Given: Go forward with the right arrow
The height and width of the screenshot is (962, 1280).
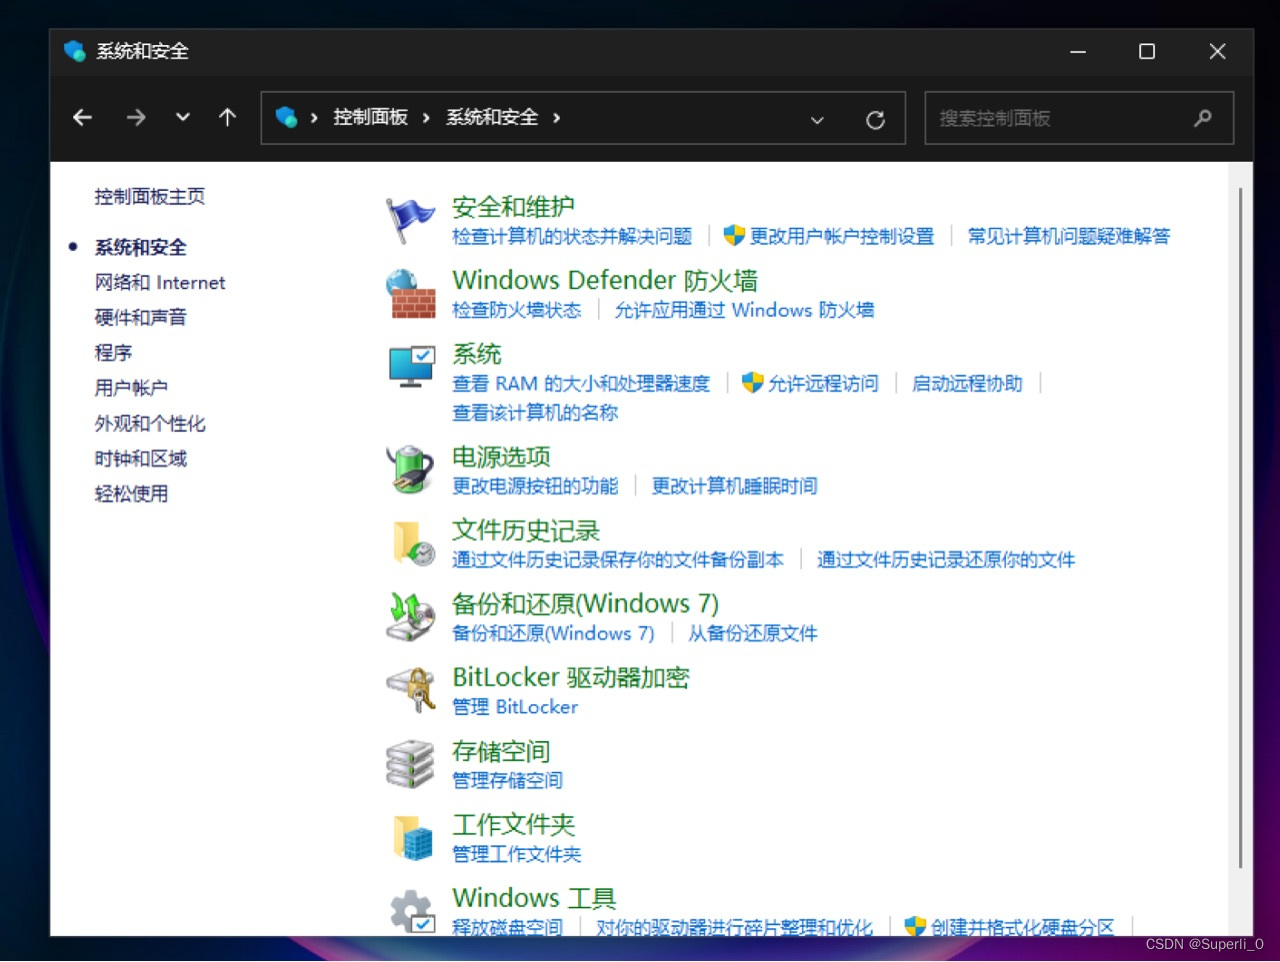Looking at the screenshot, I should [136, 118].
